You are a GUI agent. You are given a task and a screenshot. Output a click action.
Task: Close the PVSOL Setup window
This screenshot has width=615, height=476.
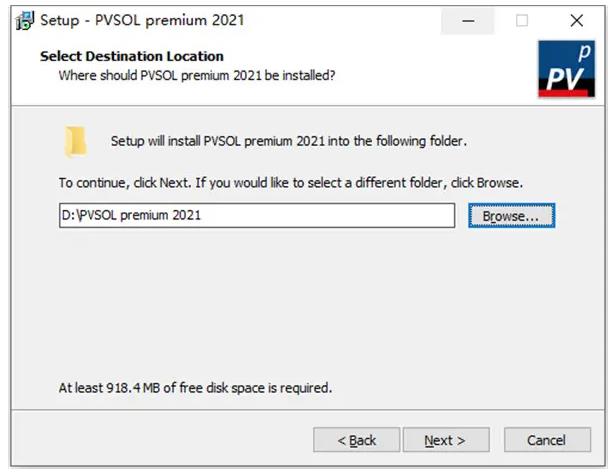577,21
